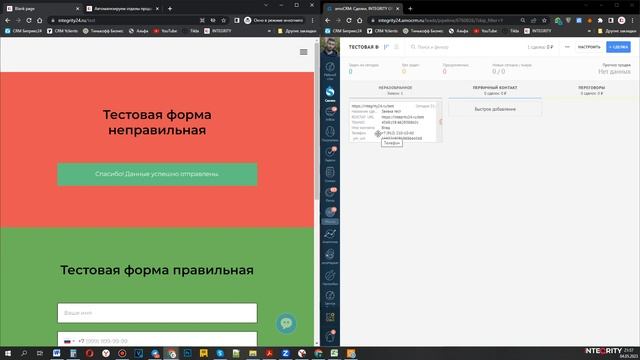Switch to the second tab in the left browser
Viewport: 640px width, 360px height.
pos(122,8)
